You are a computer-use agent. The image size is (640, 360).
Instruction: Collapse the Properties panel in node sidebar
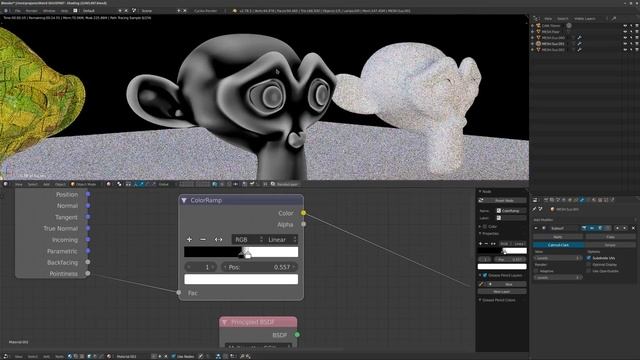click(480, 233)
